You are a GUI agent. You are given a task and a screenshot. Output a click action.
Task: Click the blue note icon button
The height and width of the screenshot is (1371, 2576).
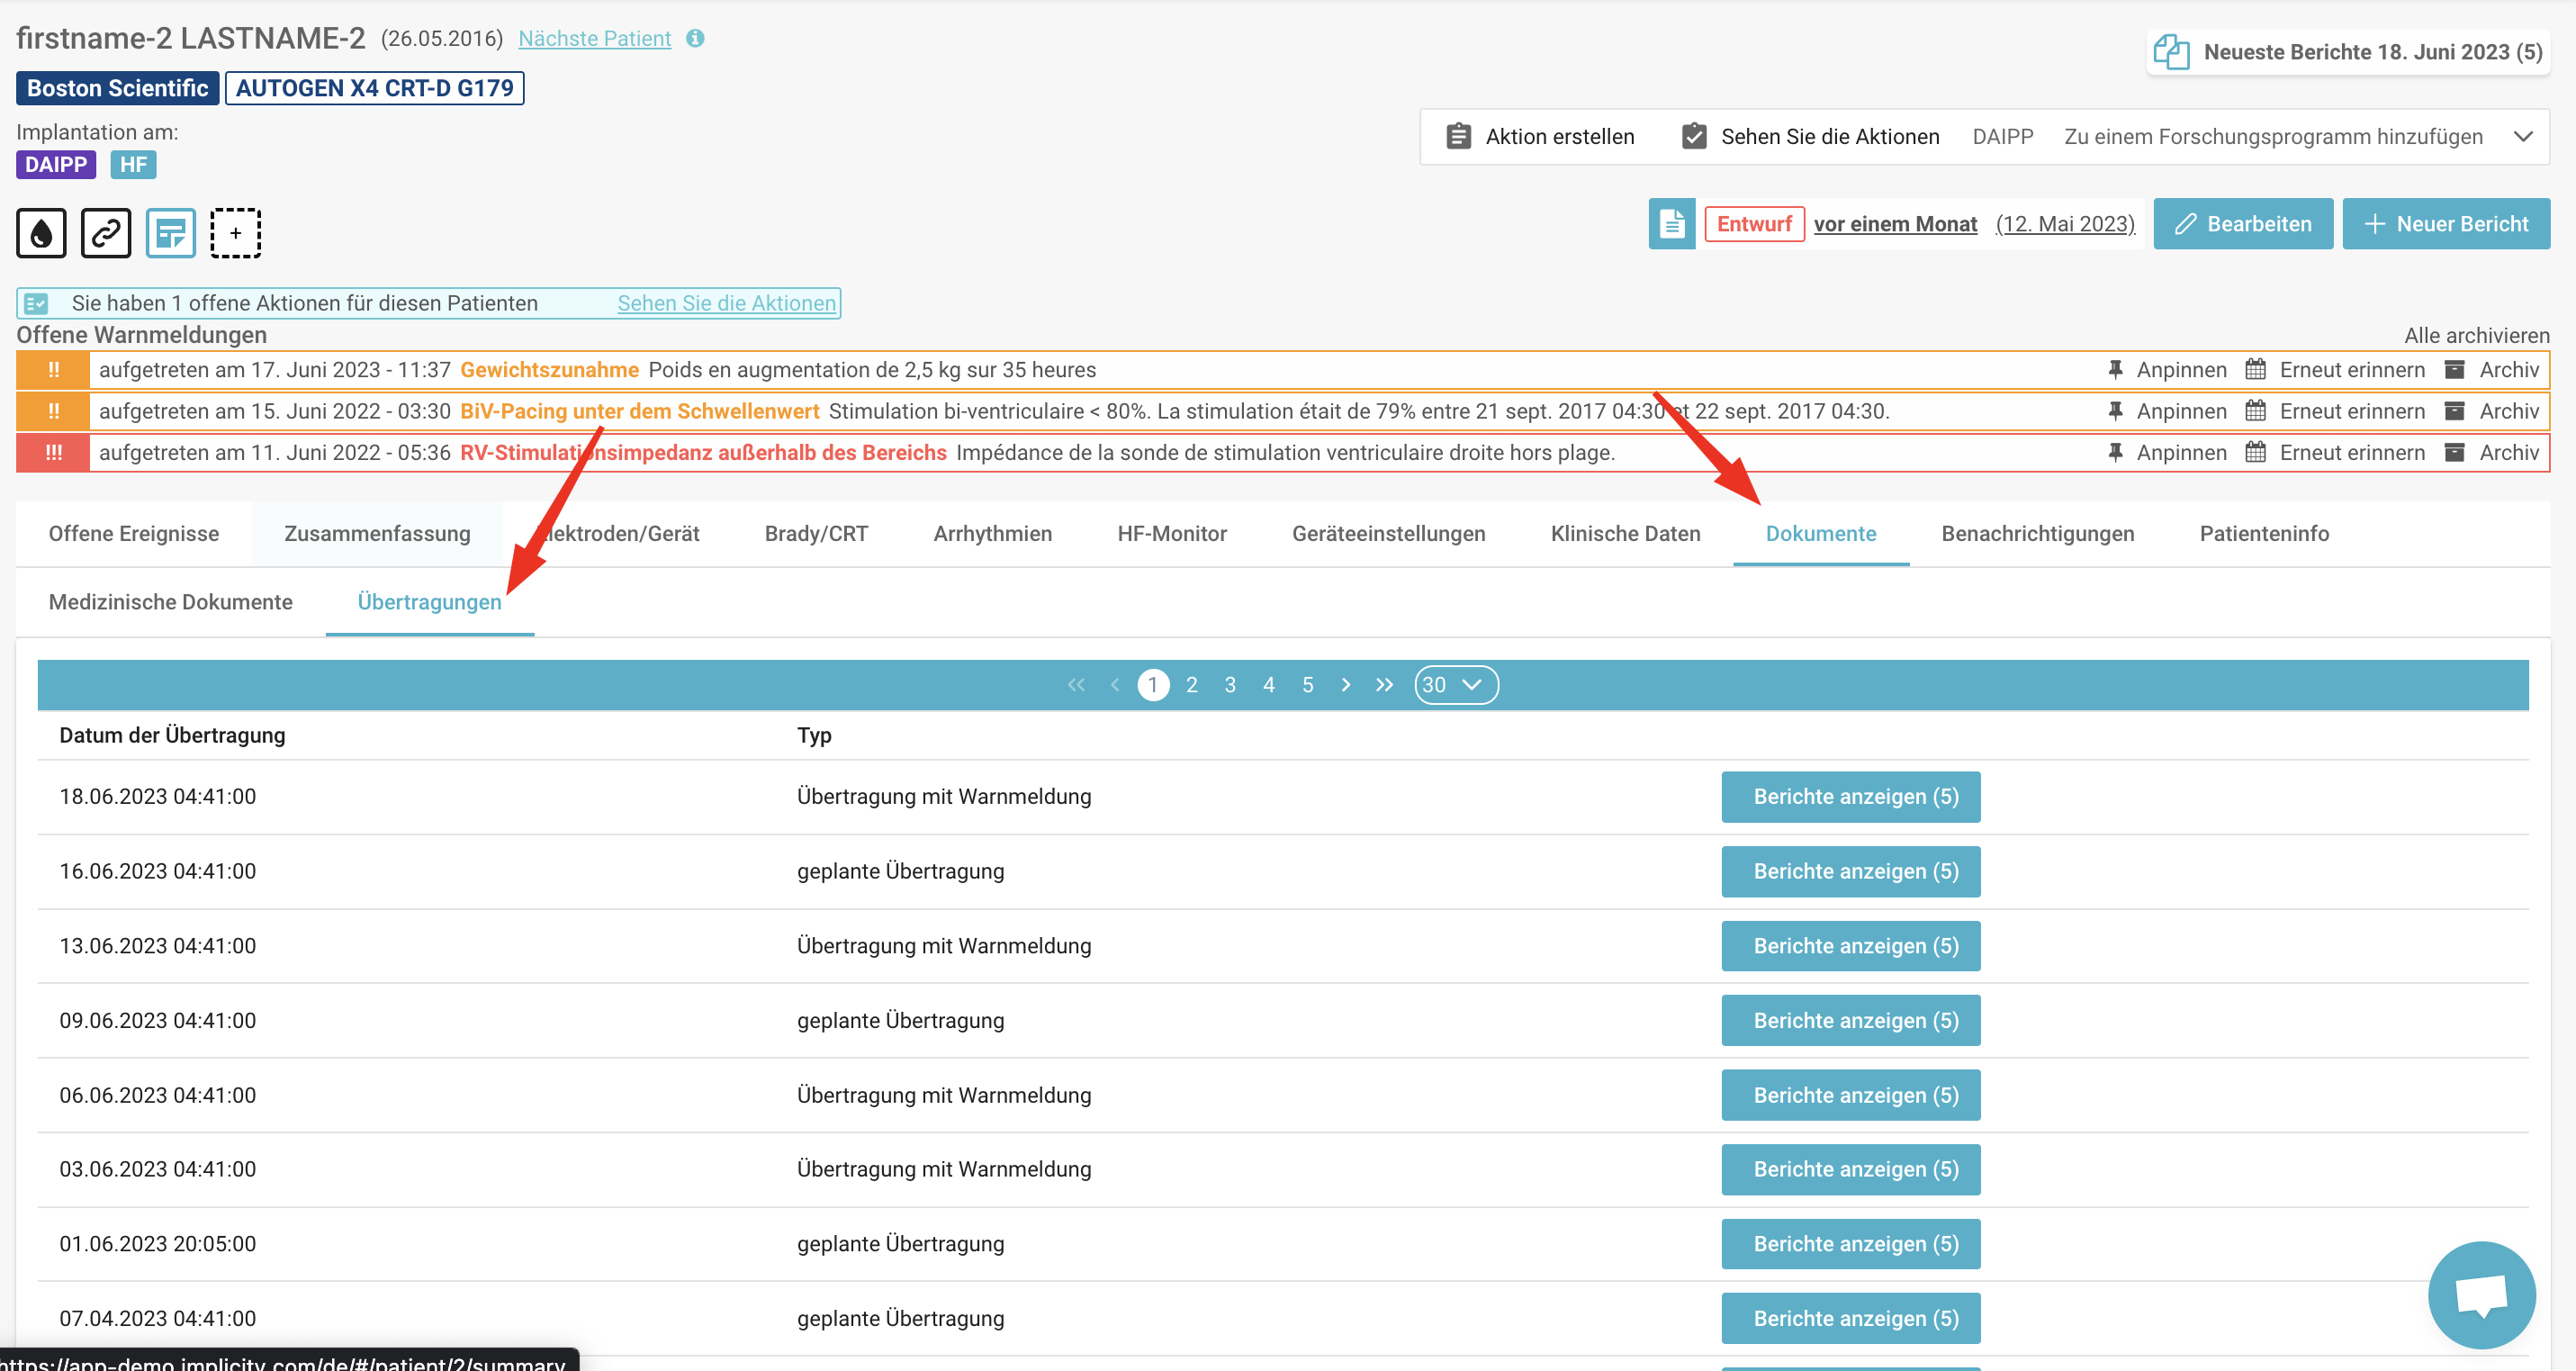(x=171, y=233)
